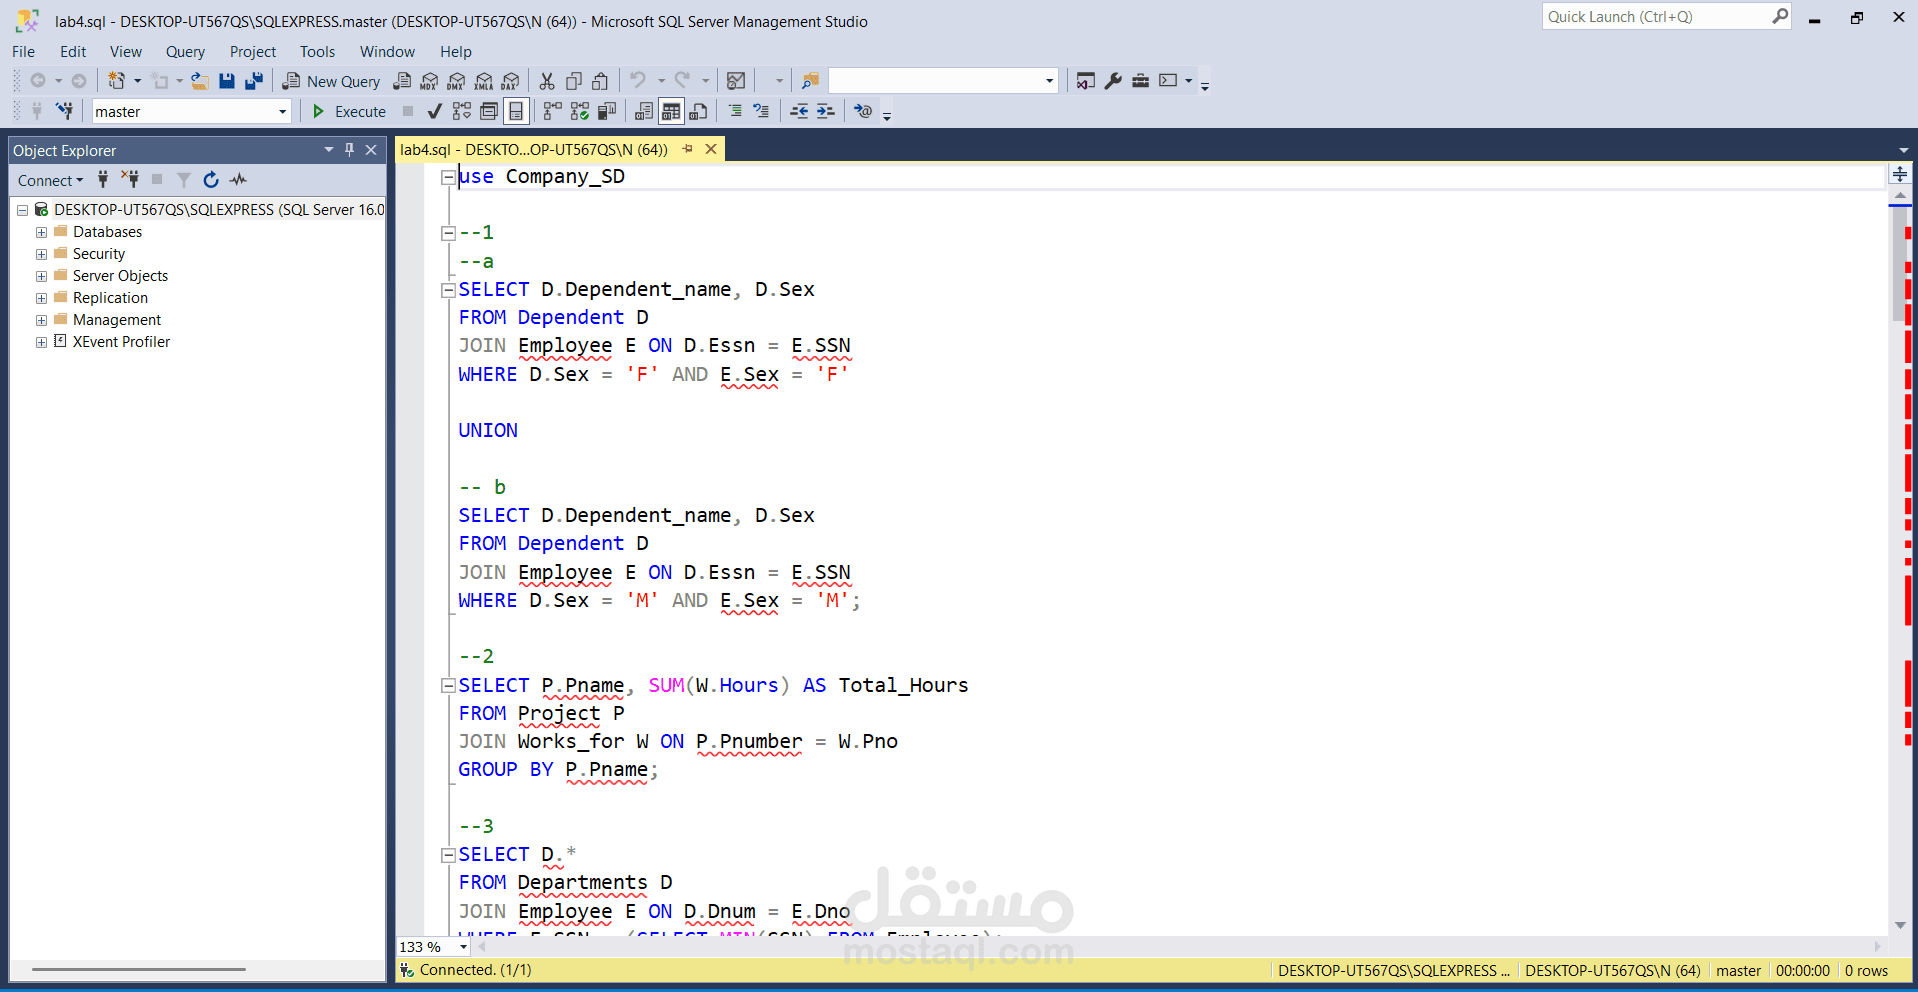Collapse the DESKTOP-UT567QS\SQLEXPRESS server node
This screenshot has height=992, width=1918.
click(22, 210)
